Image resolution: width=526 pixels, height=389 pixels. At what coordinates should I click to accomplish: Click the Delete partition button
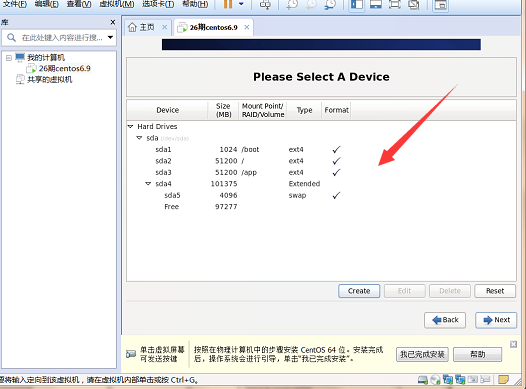[450, 291]
